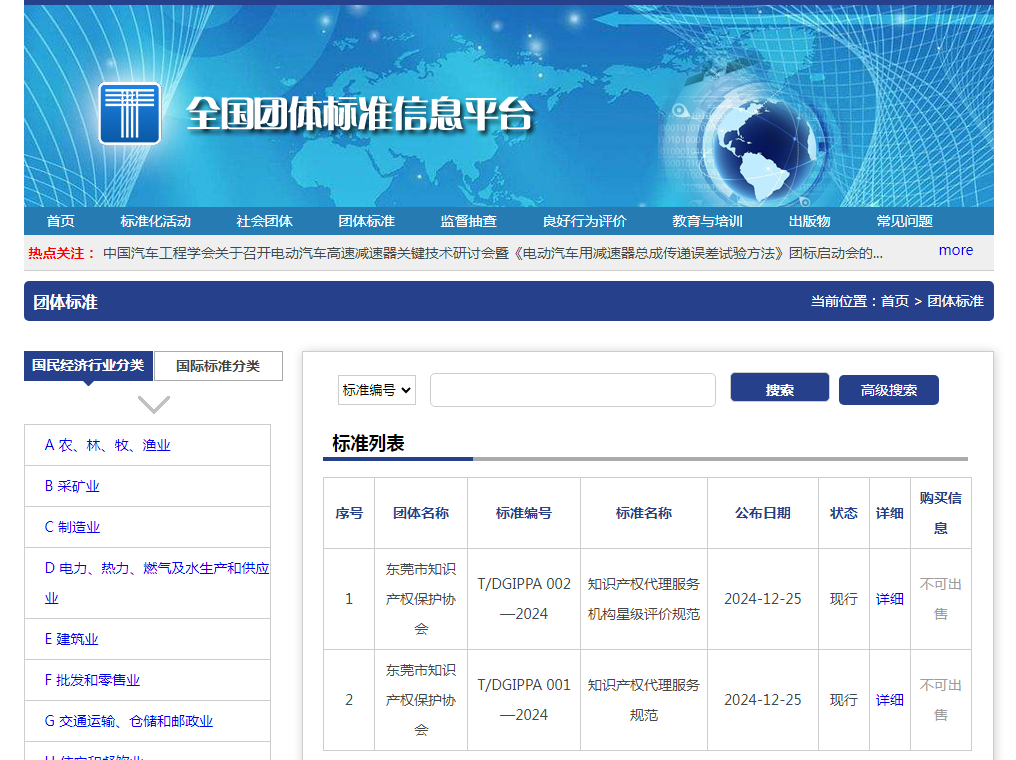Expand the gray chevron below classification tabs
The image size is (1016, 760).
(x=153, y=405)
